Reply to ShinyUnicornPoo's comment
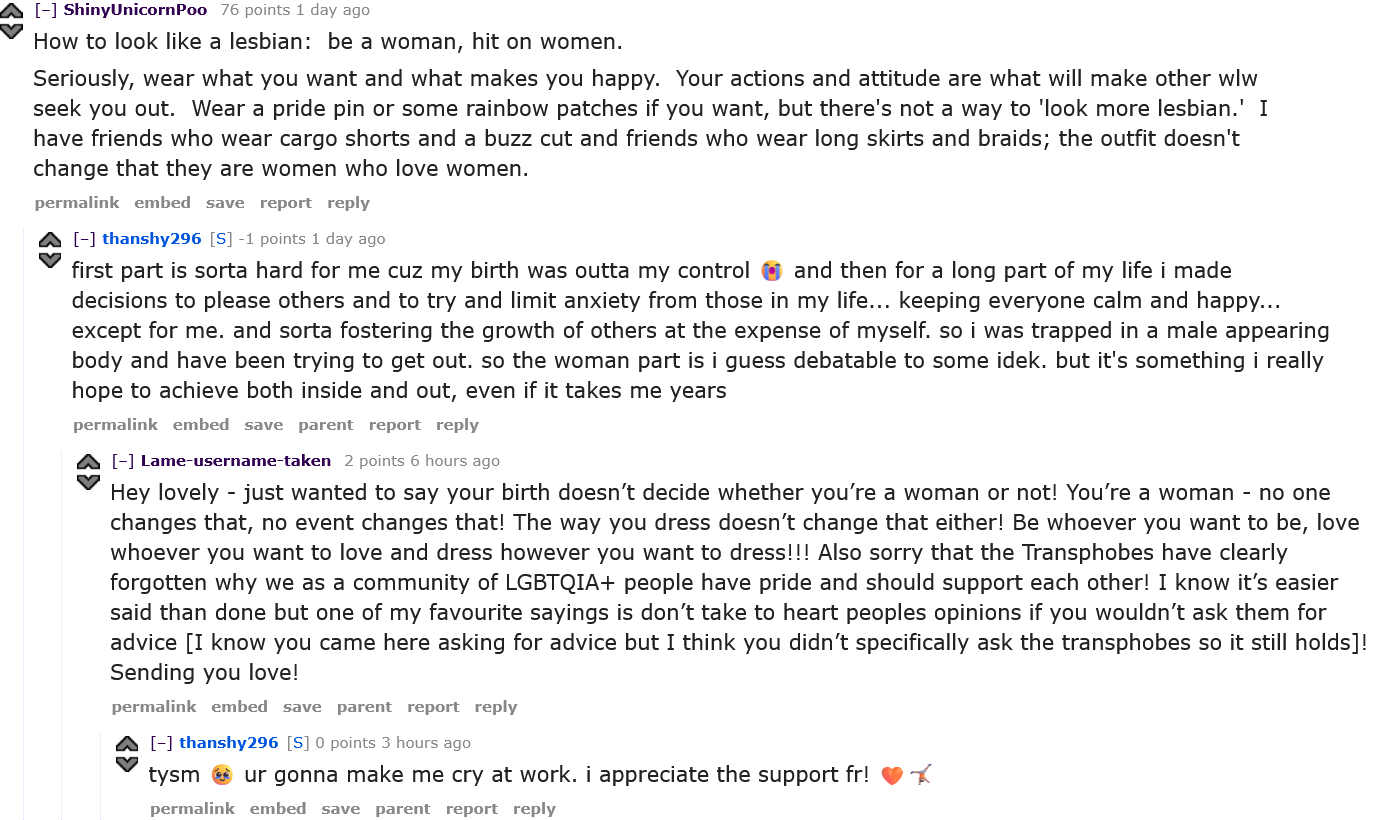Image resolution: width=1390 pixels, height=820 pixels. coord(348,203)
